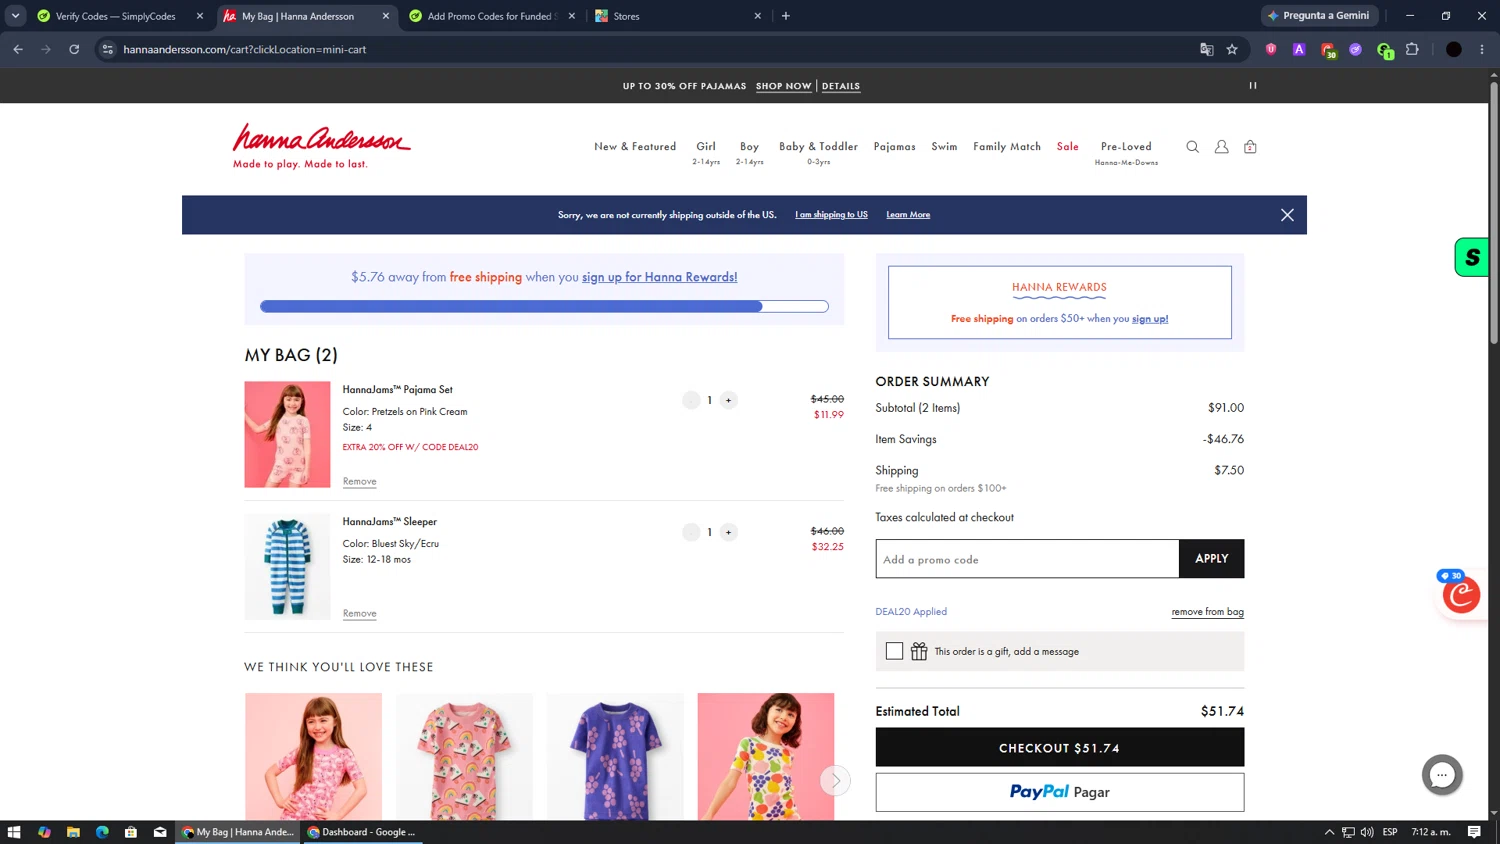1500x844 pixels.
Task: Open DETAILS link in promo banner
Action: point(841,86)
